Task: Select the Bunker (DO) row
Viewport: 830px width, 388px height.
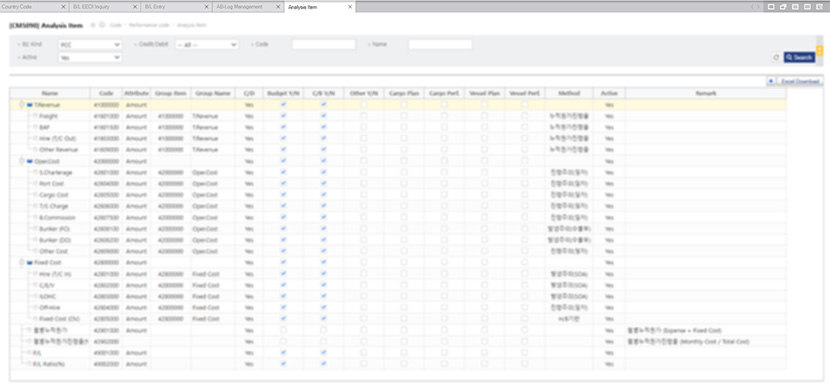Action: tap(398, 240)
